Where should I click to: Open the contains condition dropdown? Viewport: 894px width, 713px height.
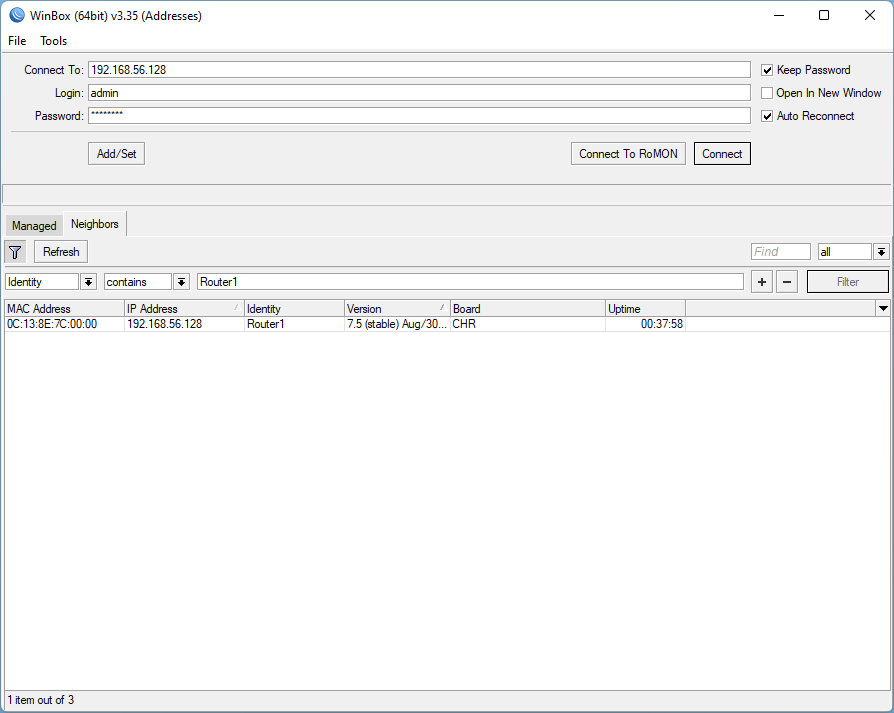181,281
